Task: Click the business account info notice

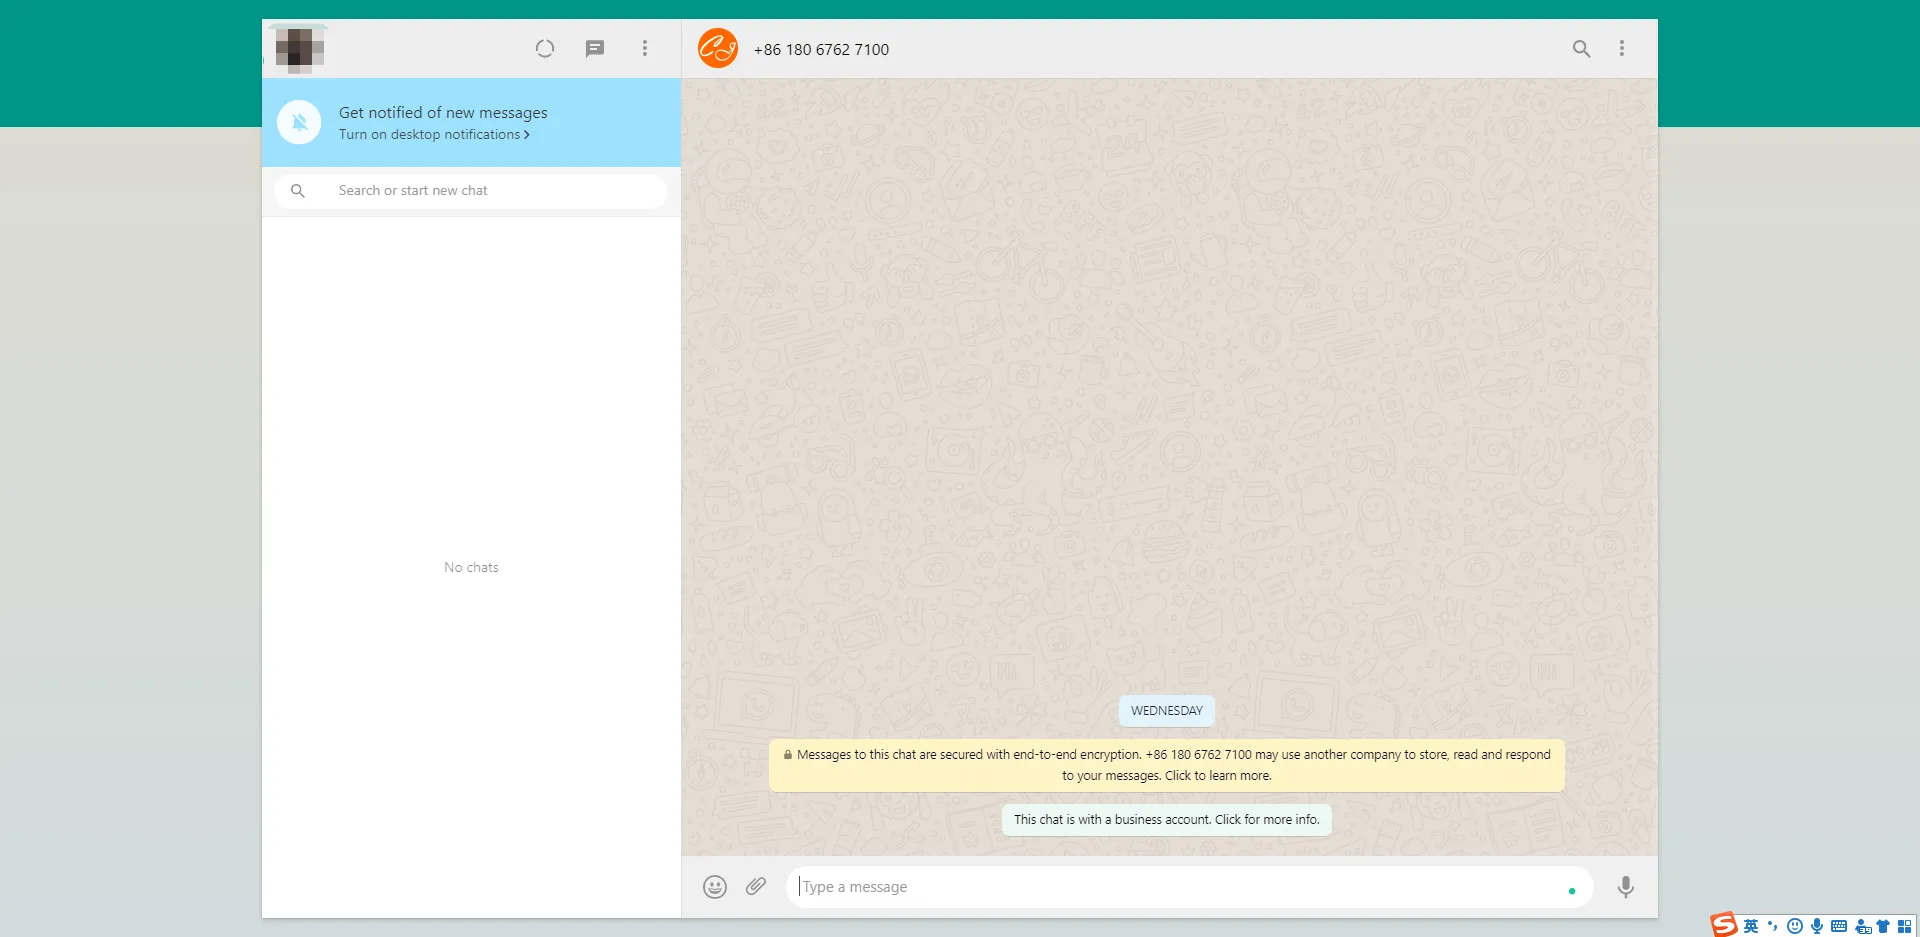Action: pos(1166,820)
